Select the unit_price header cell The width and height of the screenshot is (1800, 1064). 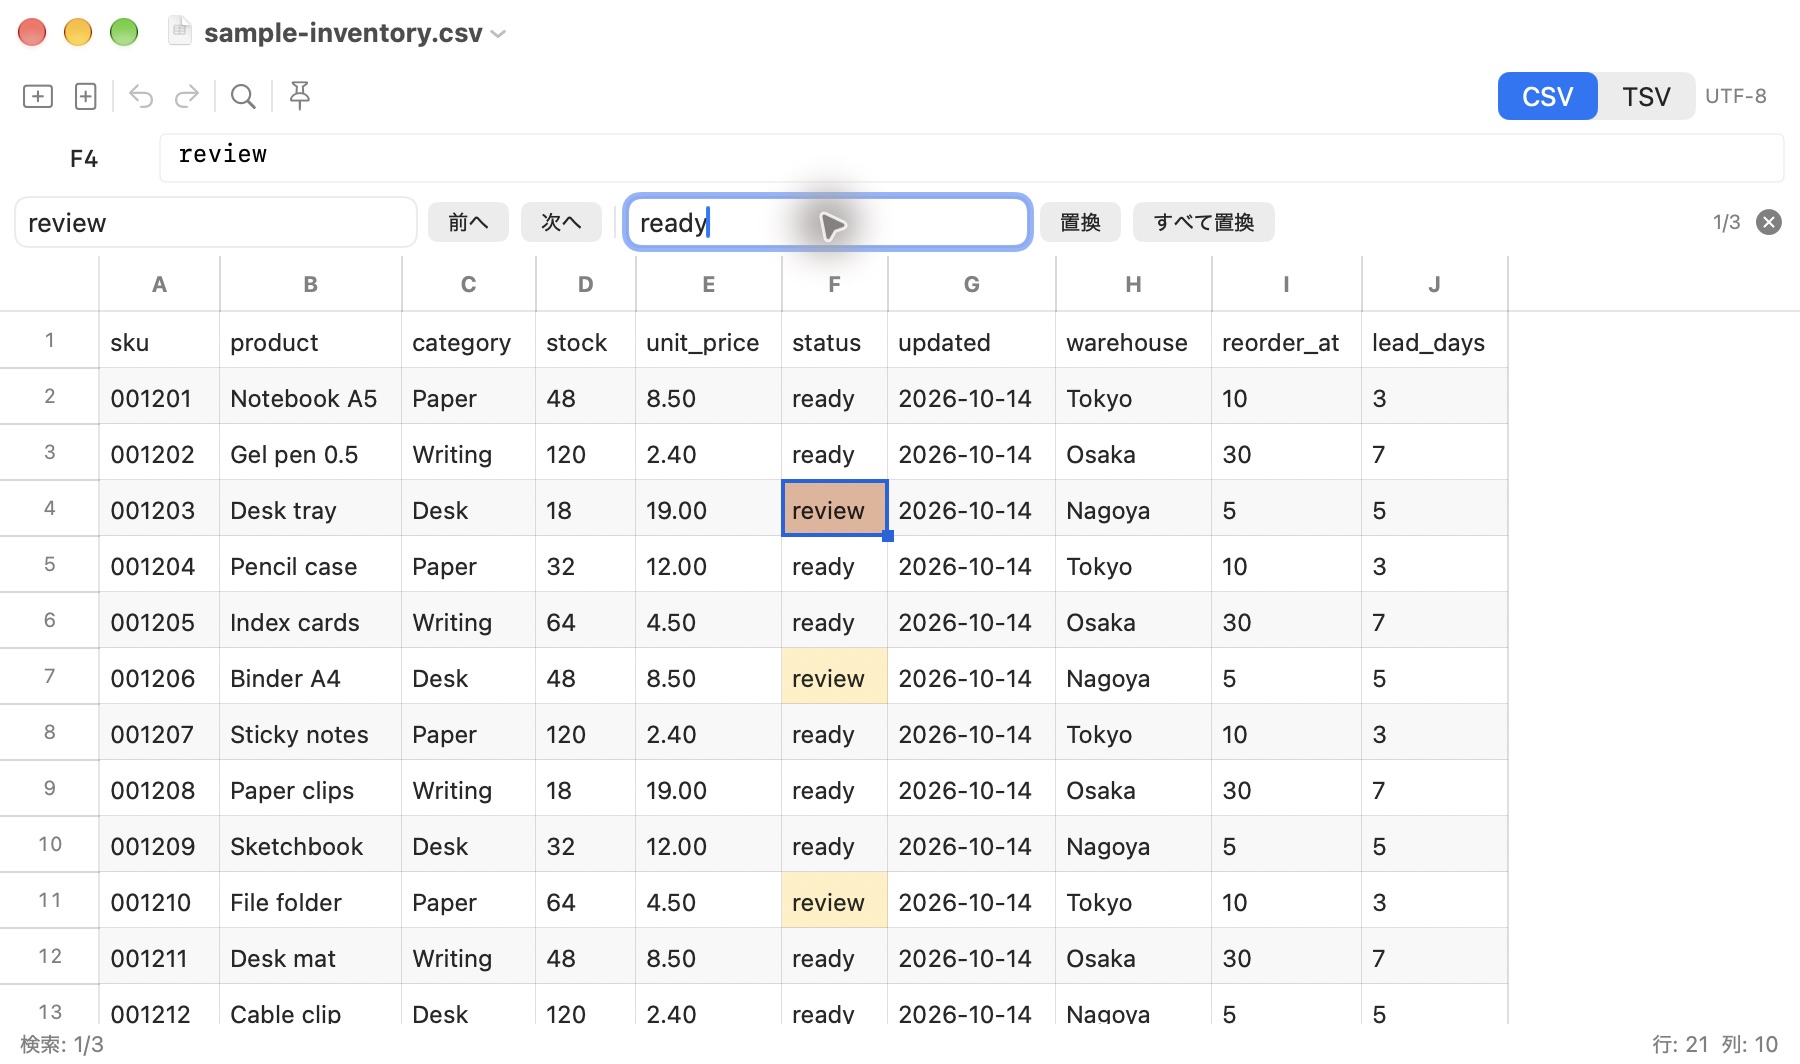coord(708,340)
